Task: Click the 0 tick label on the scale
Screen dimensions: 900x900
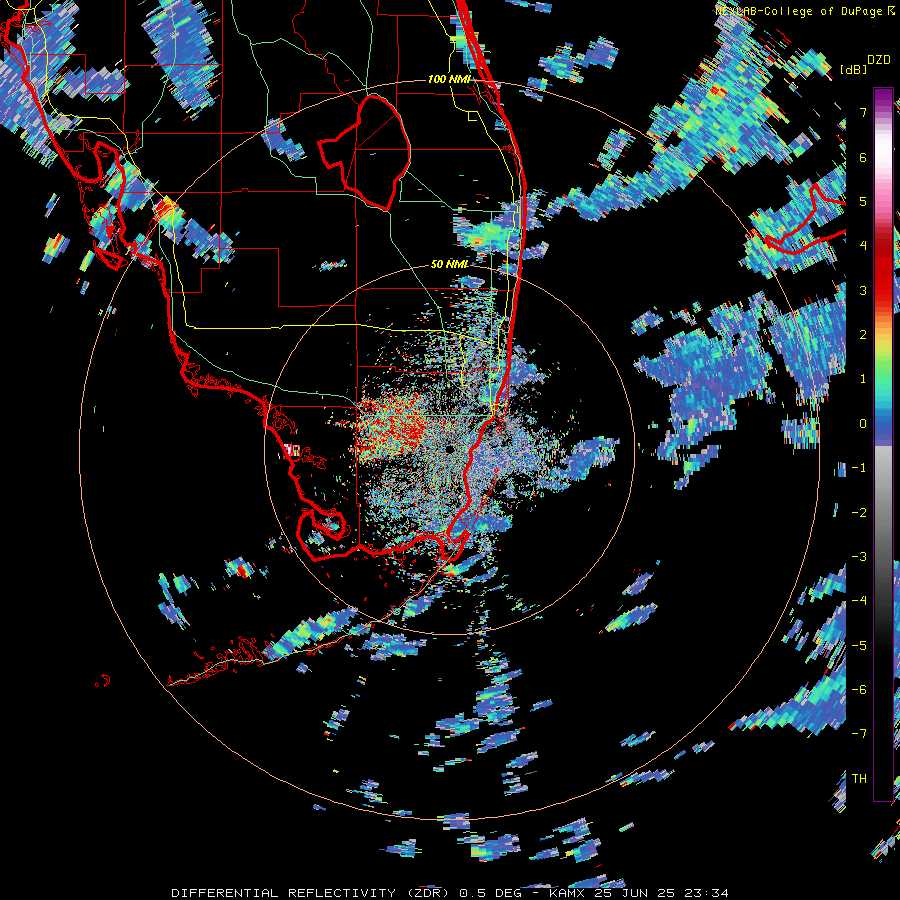Action: click(x=863, y=424)
